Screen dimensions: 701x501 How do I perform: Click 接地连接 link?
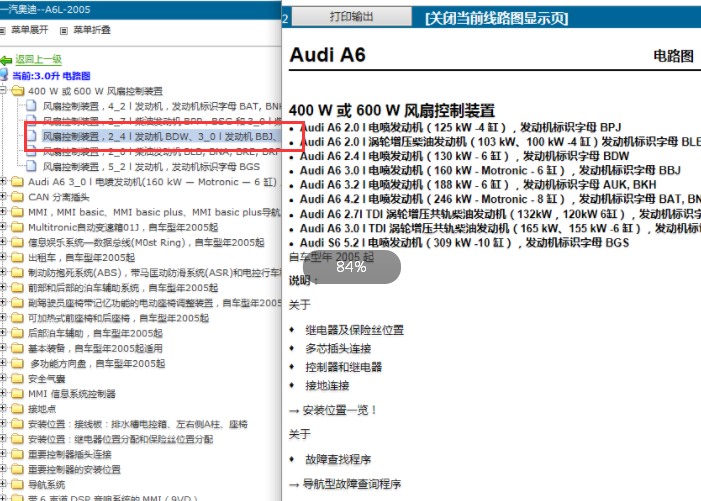coord(327,386)
